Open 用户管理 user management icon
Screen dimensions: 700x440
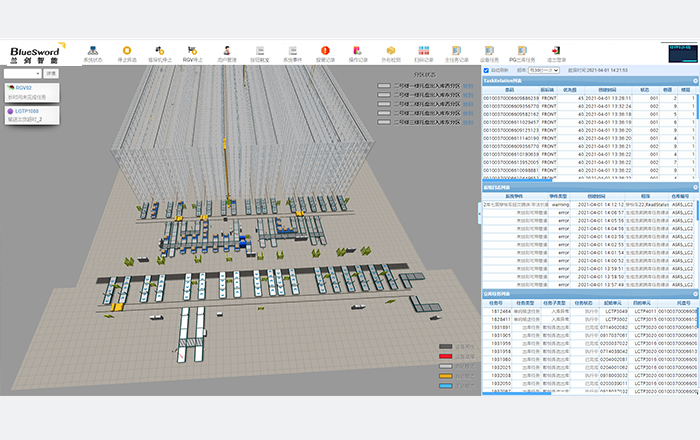point(226,52)
